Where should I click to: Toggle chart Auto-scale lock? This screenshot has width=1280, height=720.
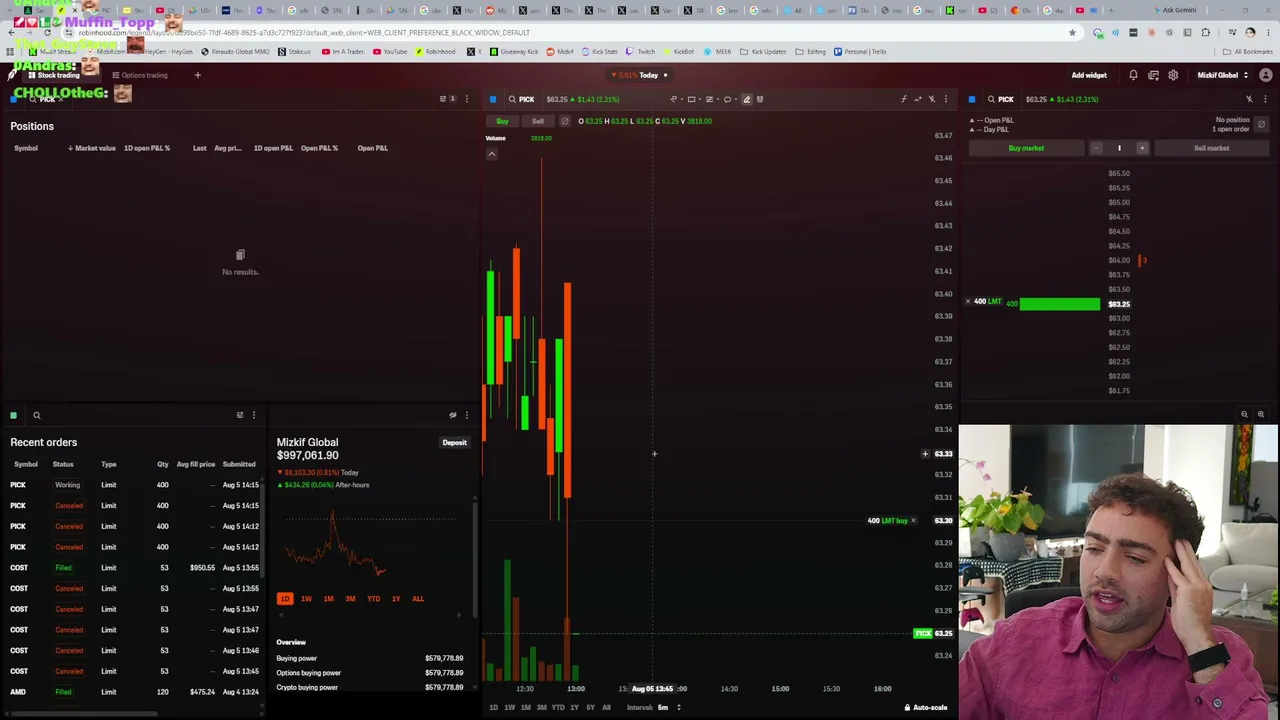point(926,707)
